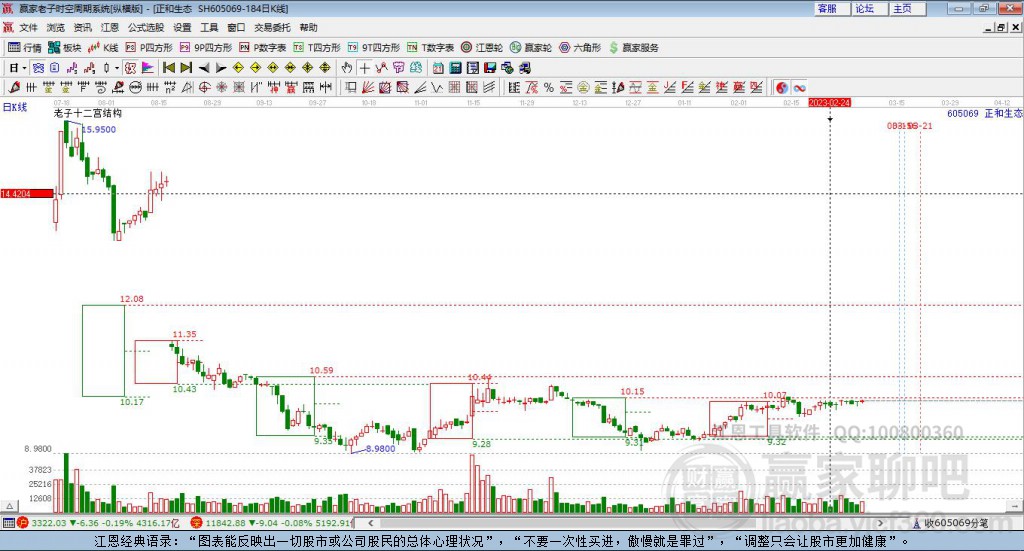Image resolution: width=1024 pixels, height=551 pixels.
Task: Jump to first bar with skip-to-start icon
Action: [168, 68]
